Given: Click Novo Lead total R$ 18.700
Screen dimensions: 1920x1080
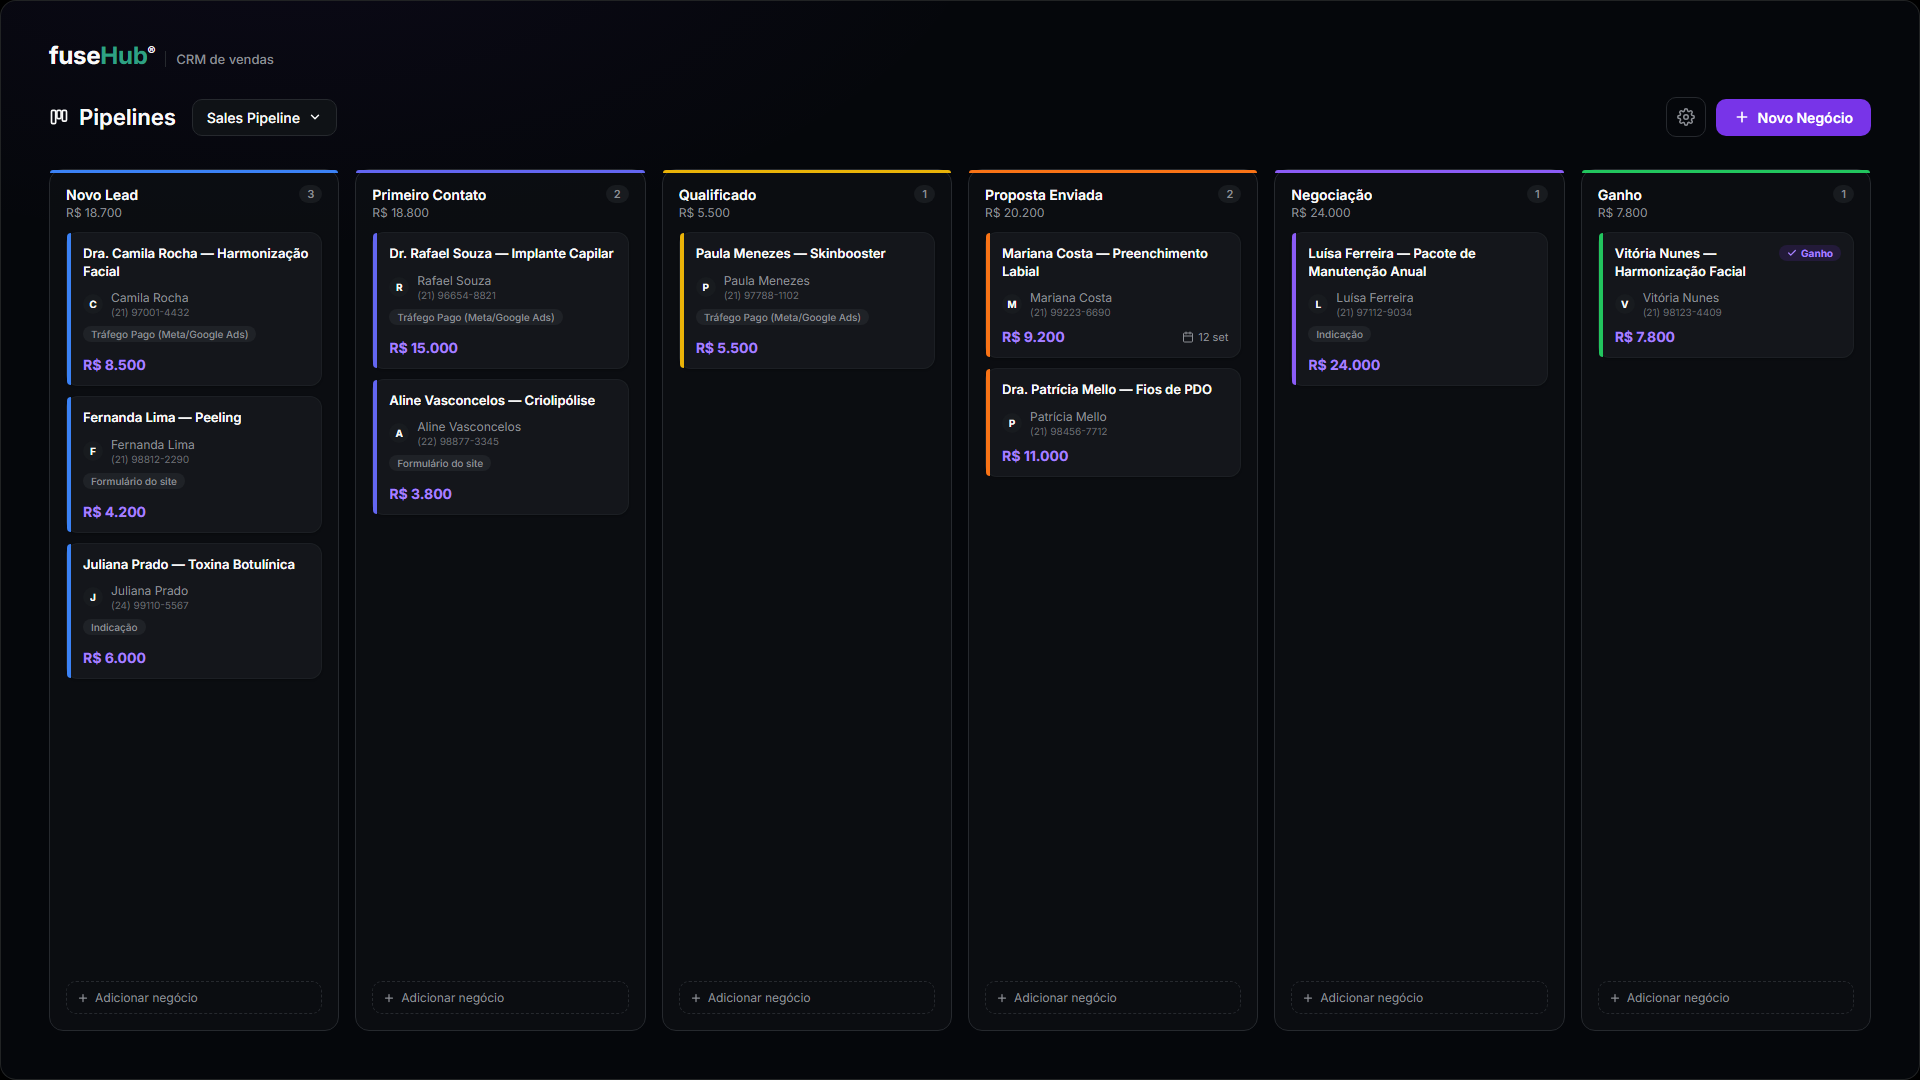Looking at the screenshot, I should [x=94, y=213].
